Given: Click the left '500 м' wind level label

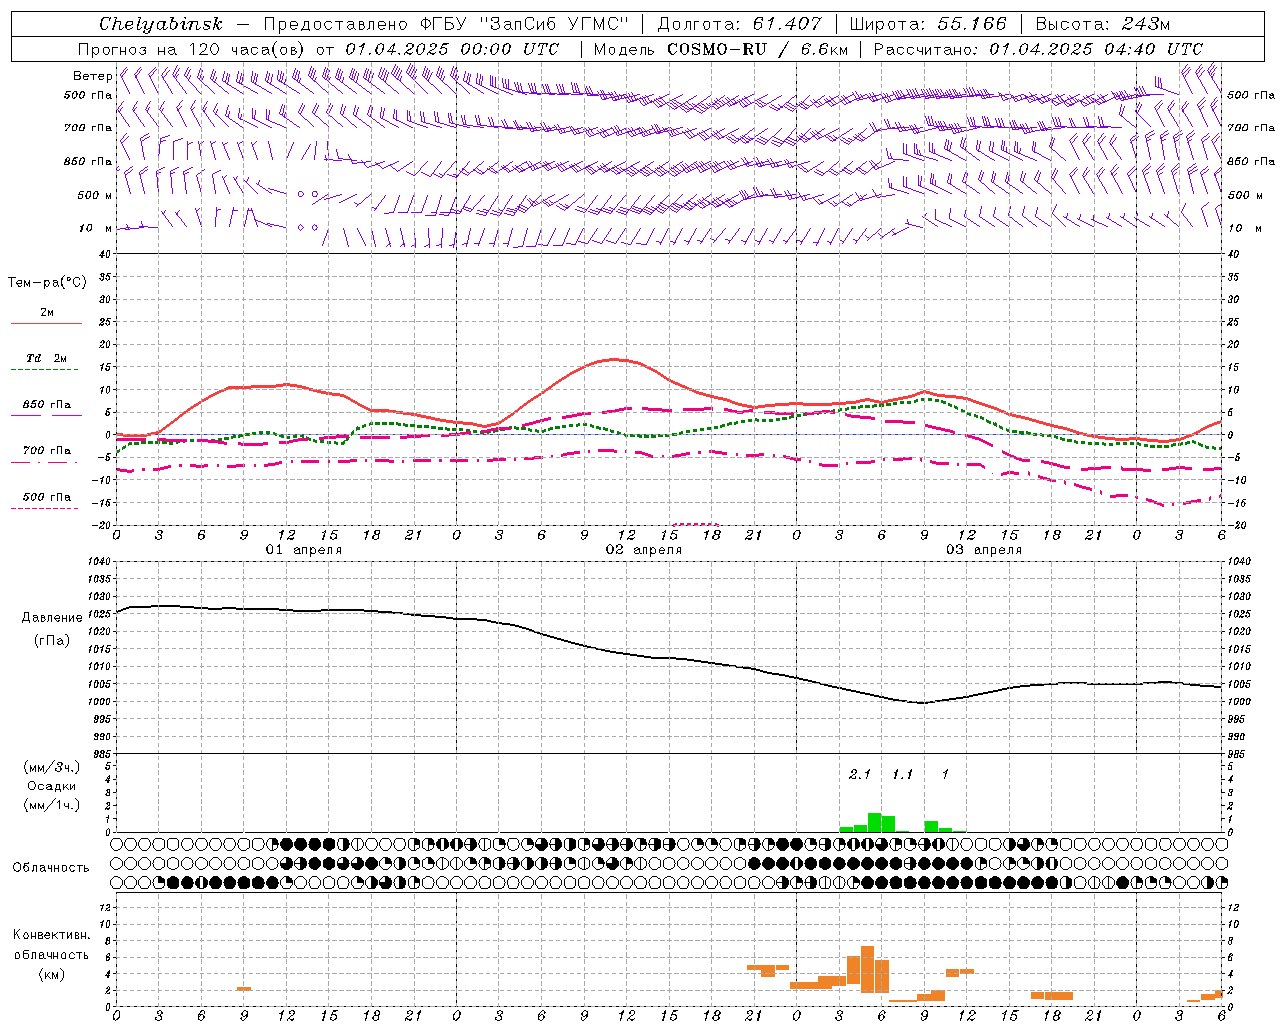Looking at the screenshot, I should pos(95,195).
